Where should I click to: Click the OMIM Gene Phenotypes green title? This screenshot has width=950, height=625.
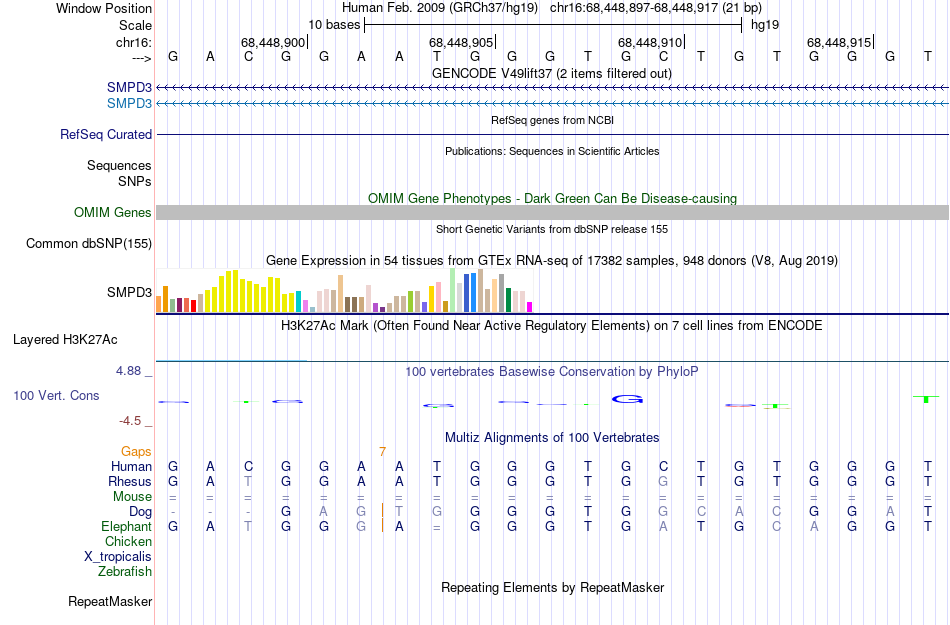(x=552, y=199)
